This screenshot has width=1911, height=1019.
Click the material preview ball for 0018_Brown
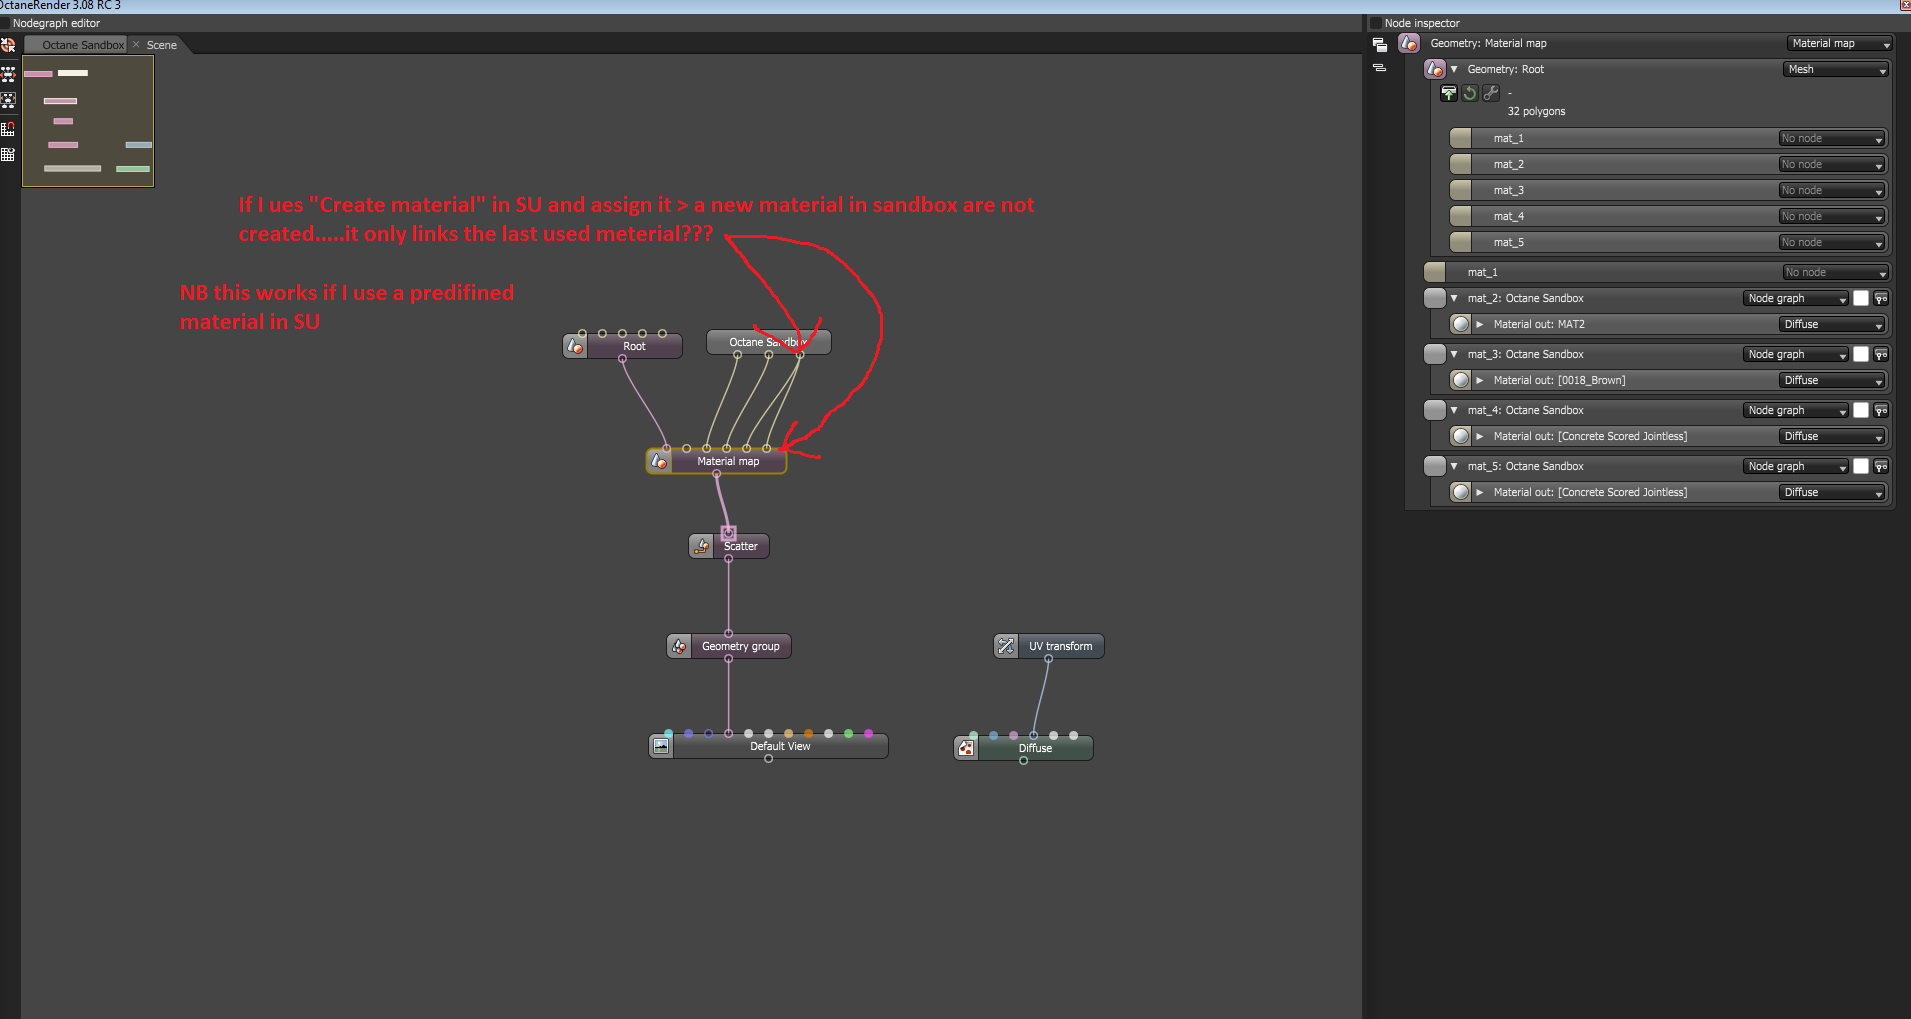(x=1461, y=380)
